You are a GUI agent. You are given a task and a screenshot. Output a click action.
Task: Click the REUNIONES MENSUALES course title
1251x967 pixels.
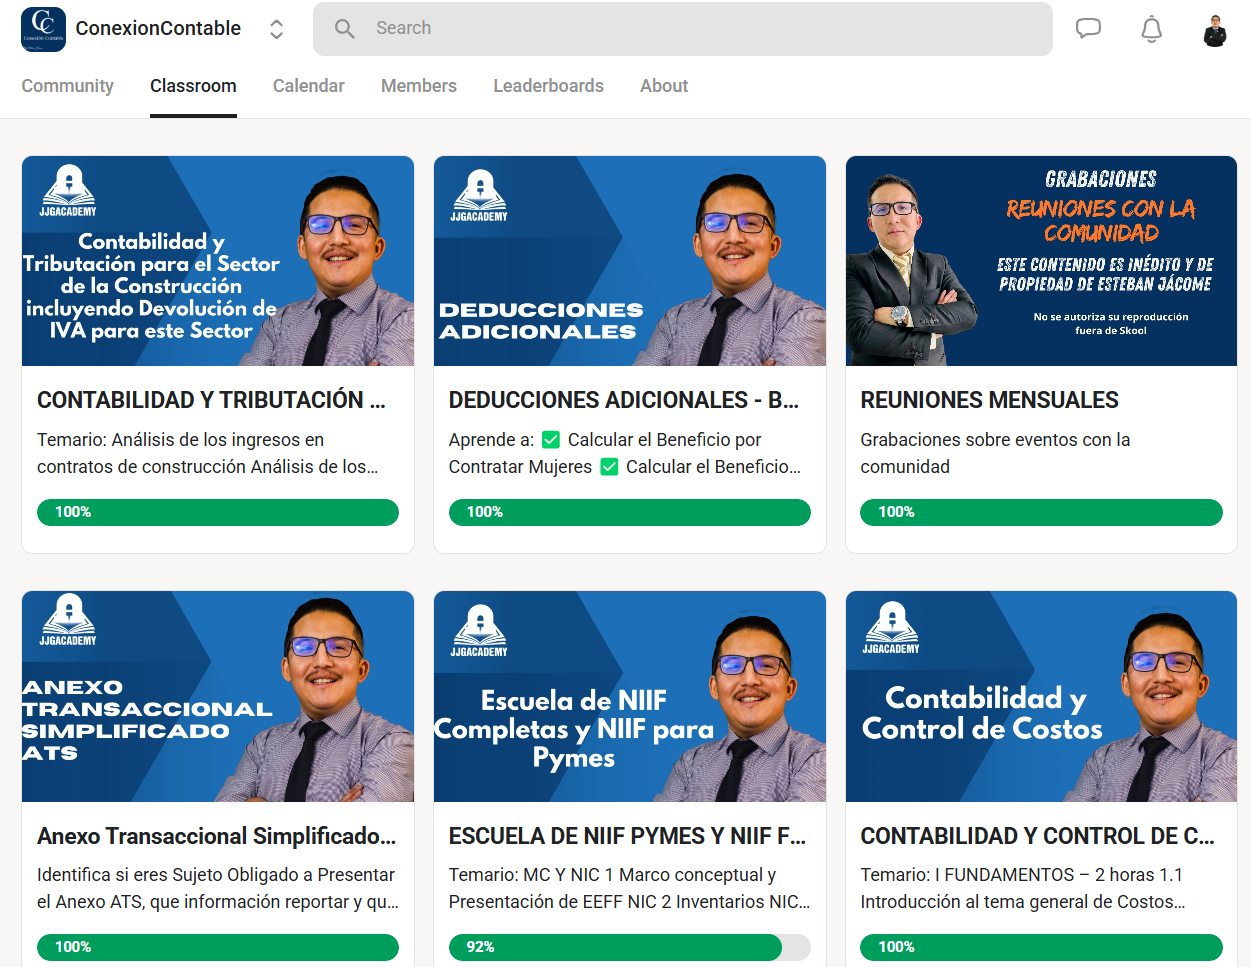point(990,400)
